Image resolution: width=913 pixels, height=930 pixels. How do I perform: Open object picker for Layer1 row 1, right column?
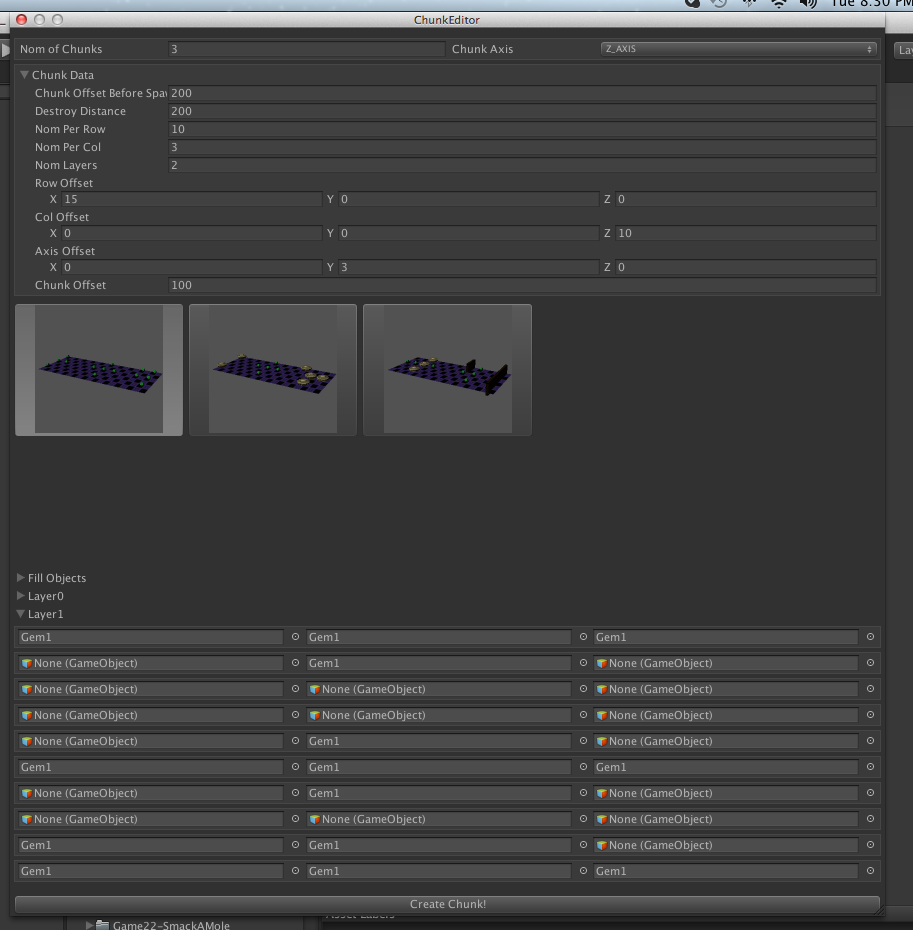[x=870, y=636]
